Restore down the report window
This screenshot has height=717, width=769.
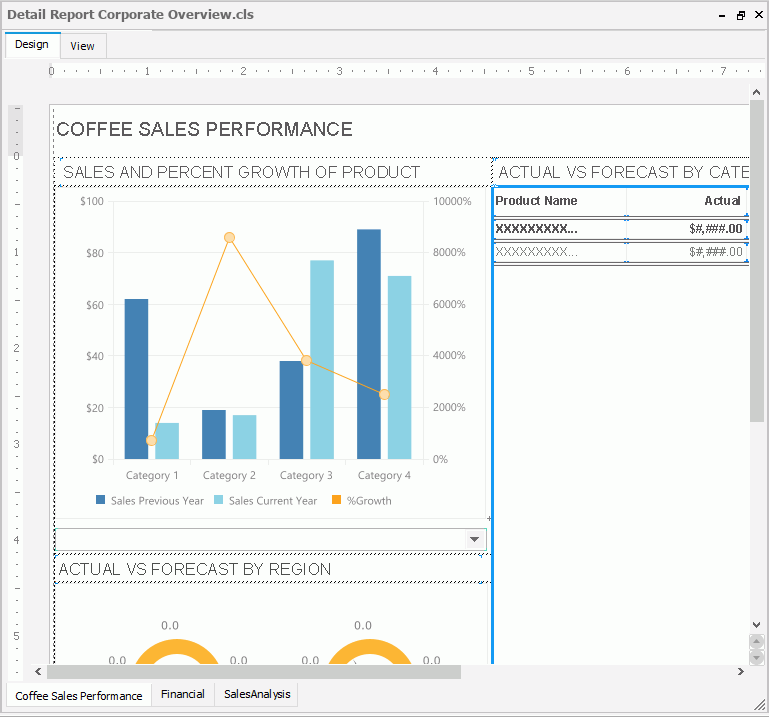(x=741, y=16)
